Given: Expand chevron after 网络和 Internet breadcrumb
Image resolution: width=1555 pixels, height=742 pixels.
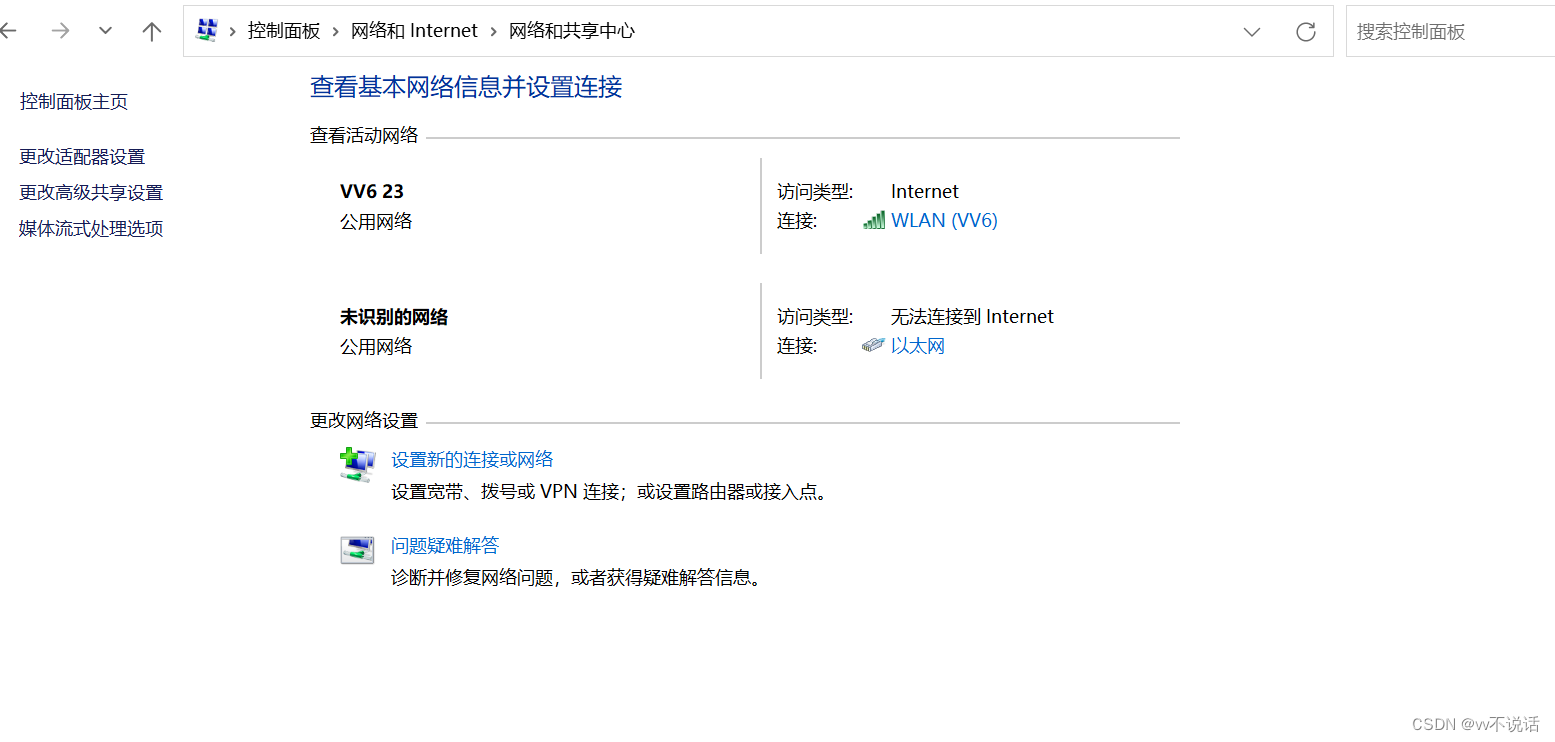Looking at the screenshot, I should pos(493,31).
